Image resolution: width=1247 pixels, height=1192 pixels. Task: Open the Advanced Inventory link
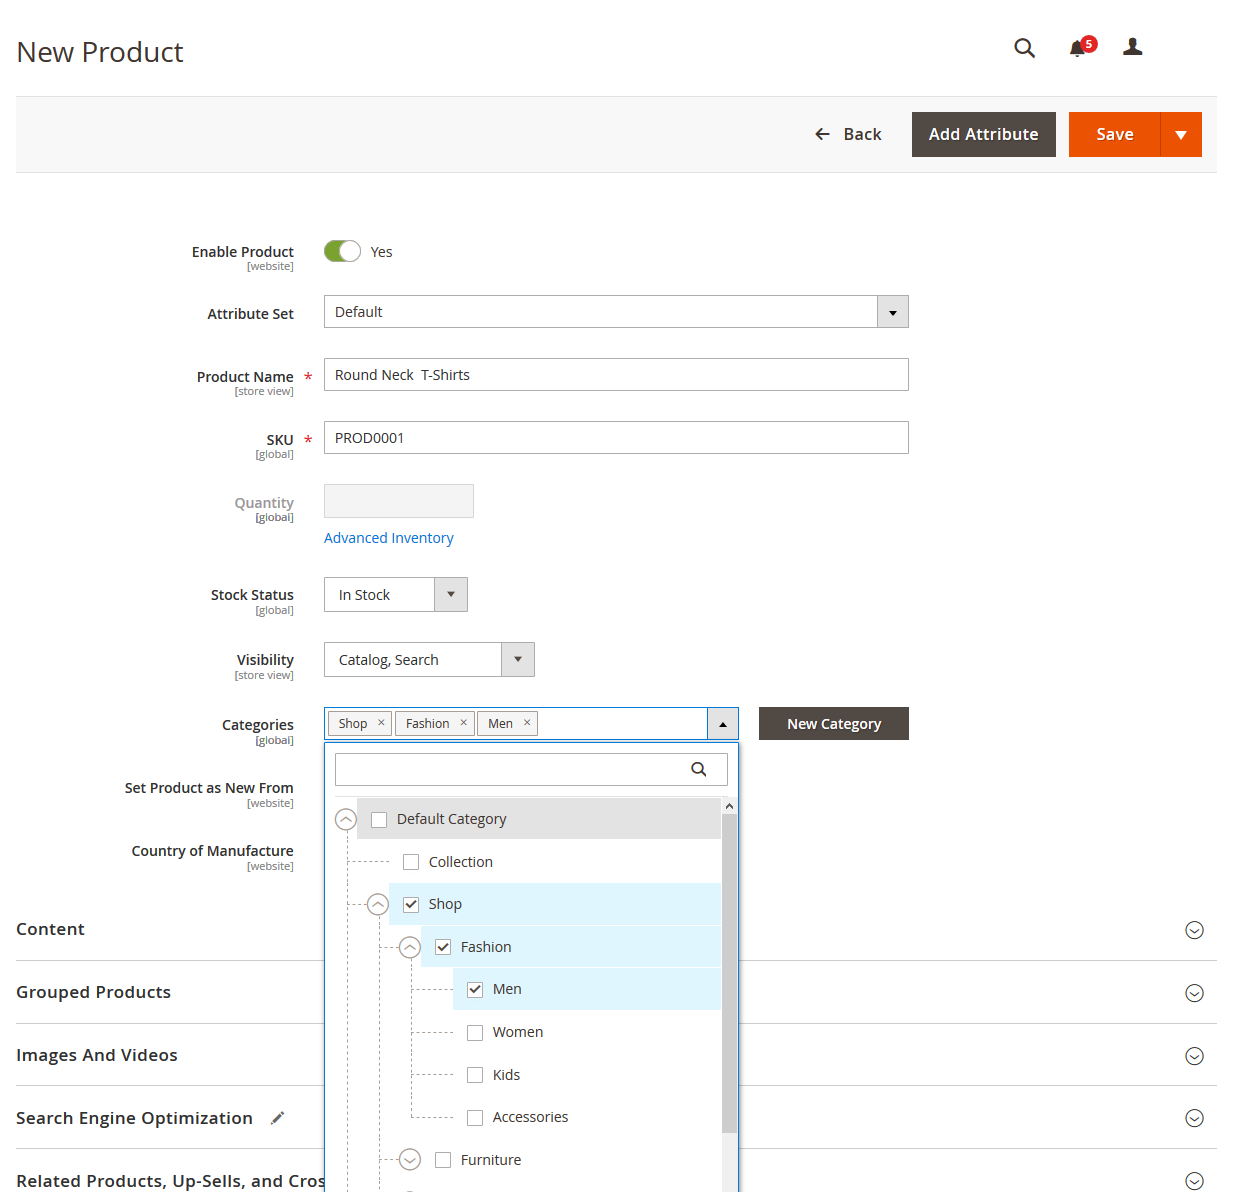pyautogui.click(x=389, y=538)
